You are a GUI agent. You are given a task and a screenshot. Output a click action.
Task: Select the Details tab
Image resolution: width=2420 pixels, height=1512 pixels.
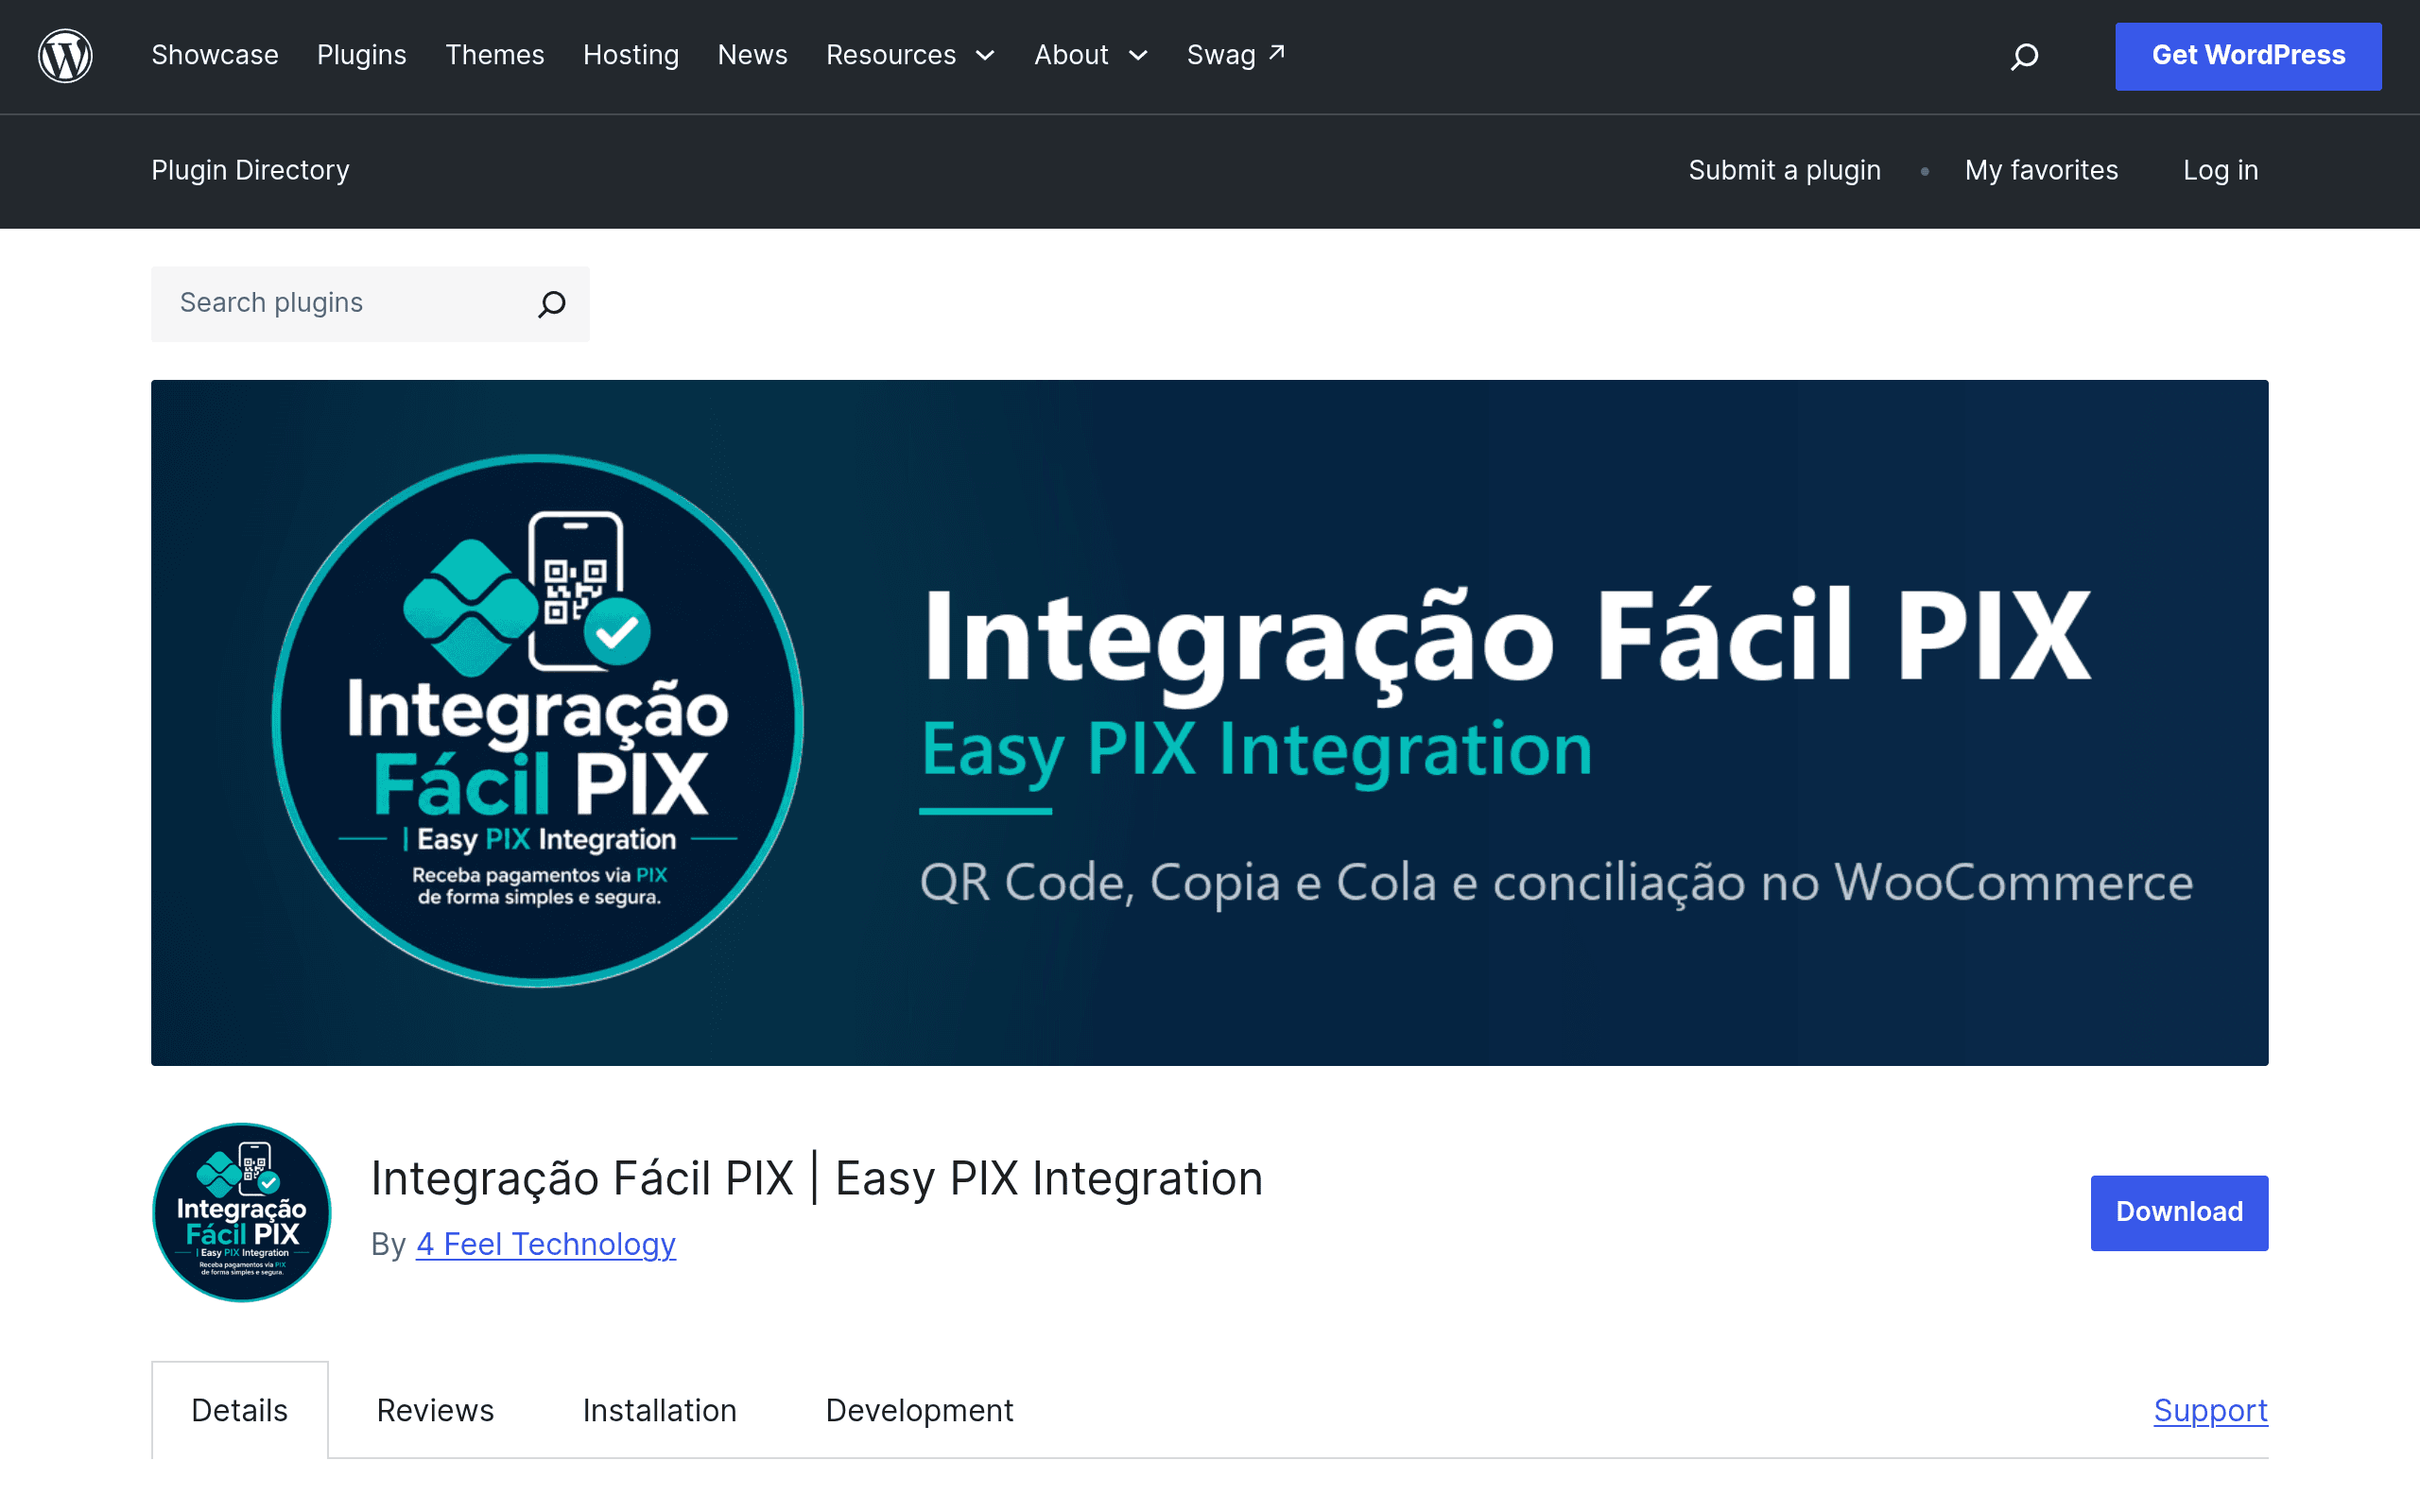pyautogui.click(x=240, y=1410)
